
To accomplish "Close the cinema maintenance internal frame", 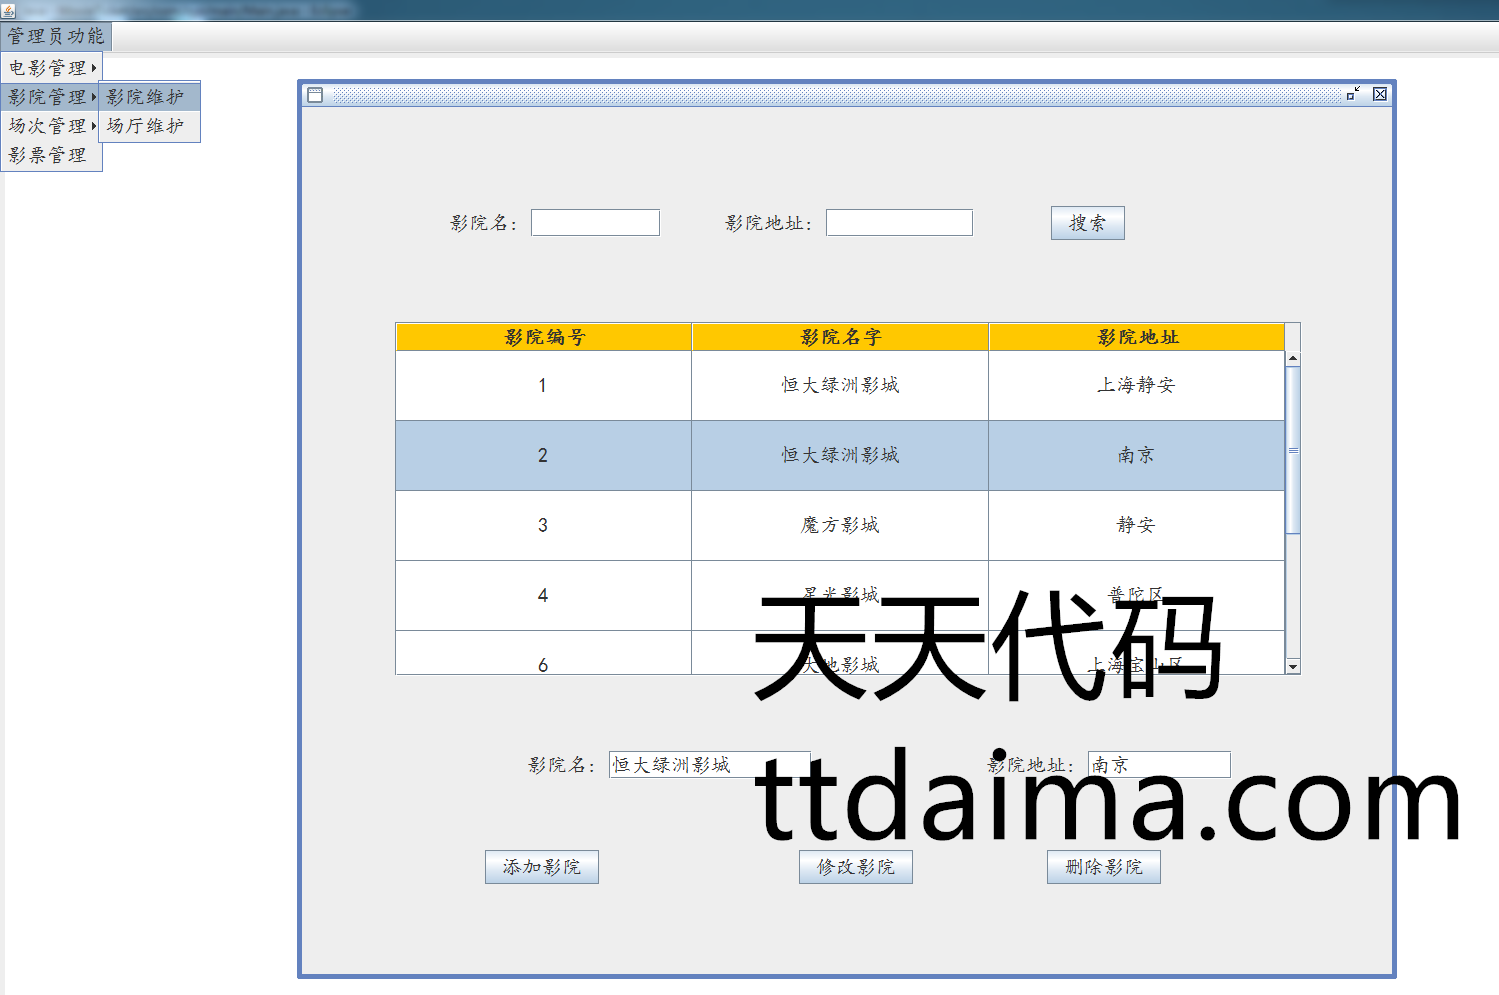I will click(1380, 94).
